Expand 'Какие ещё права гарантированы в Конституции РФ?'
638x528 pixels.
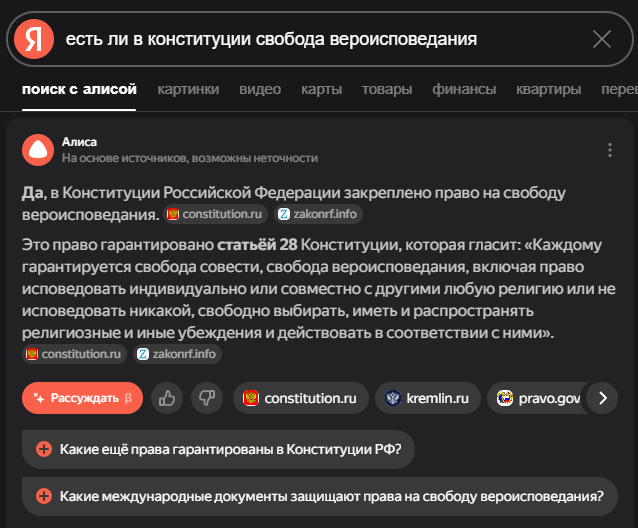pyautogui.click(x=218, y=449)
